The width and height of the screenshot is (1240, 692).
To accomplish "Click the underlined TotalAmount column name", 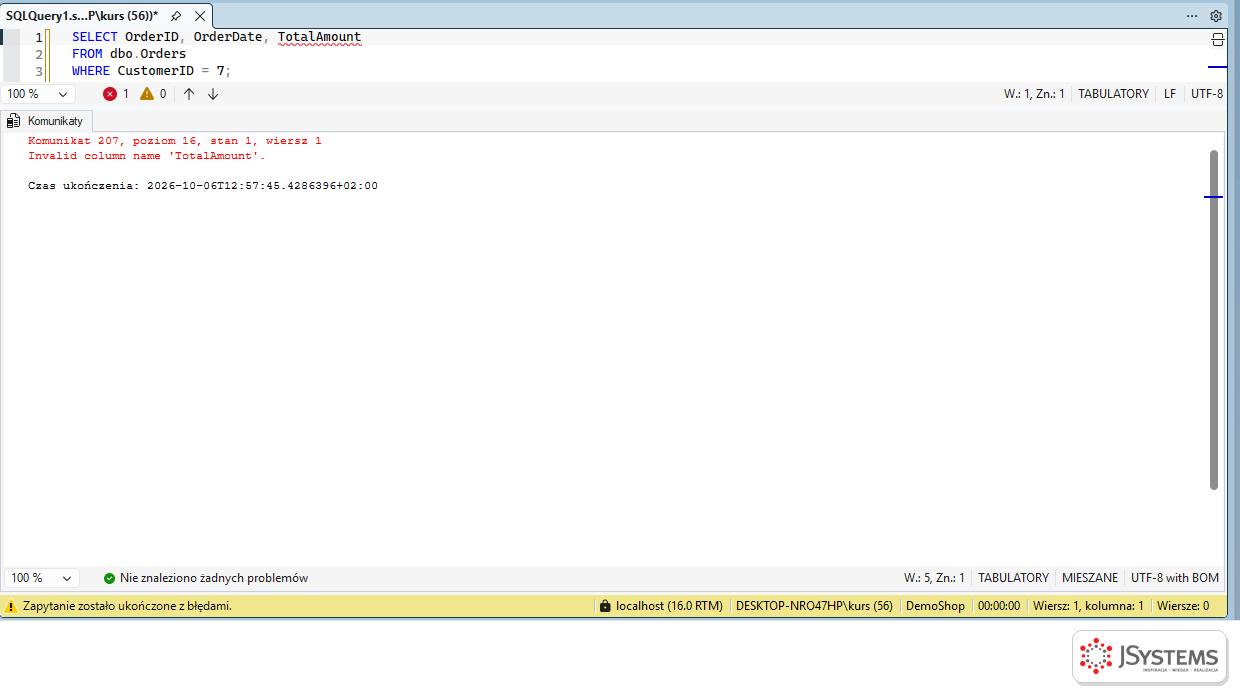I will coord(319,37).
